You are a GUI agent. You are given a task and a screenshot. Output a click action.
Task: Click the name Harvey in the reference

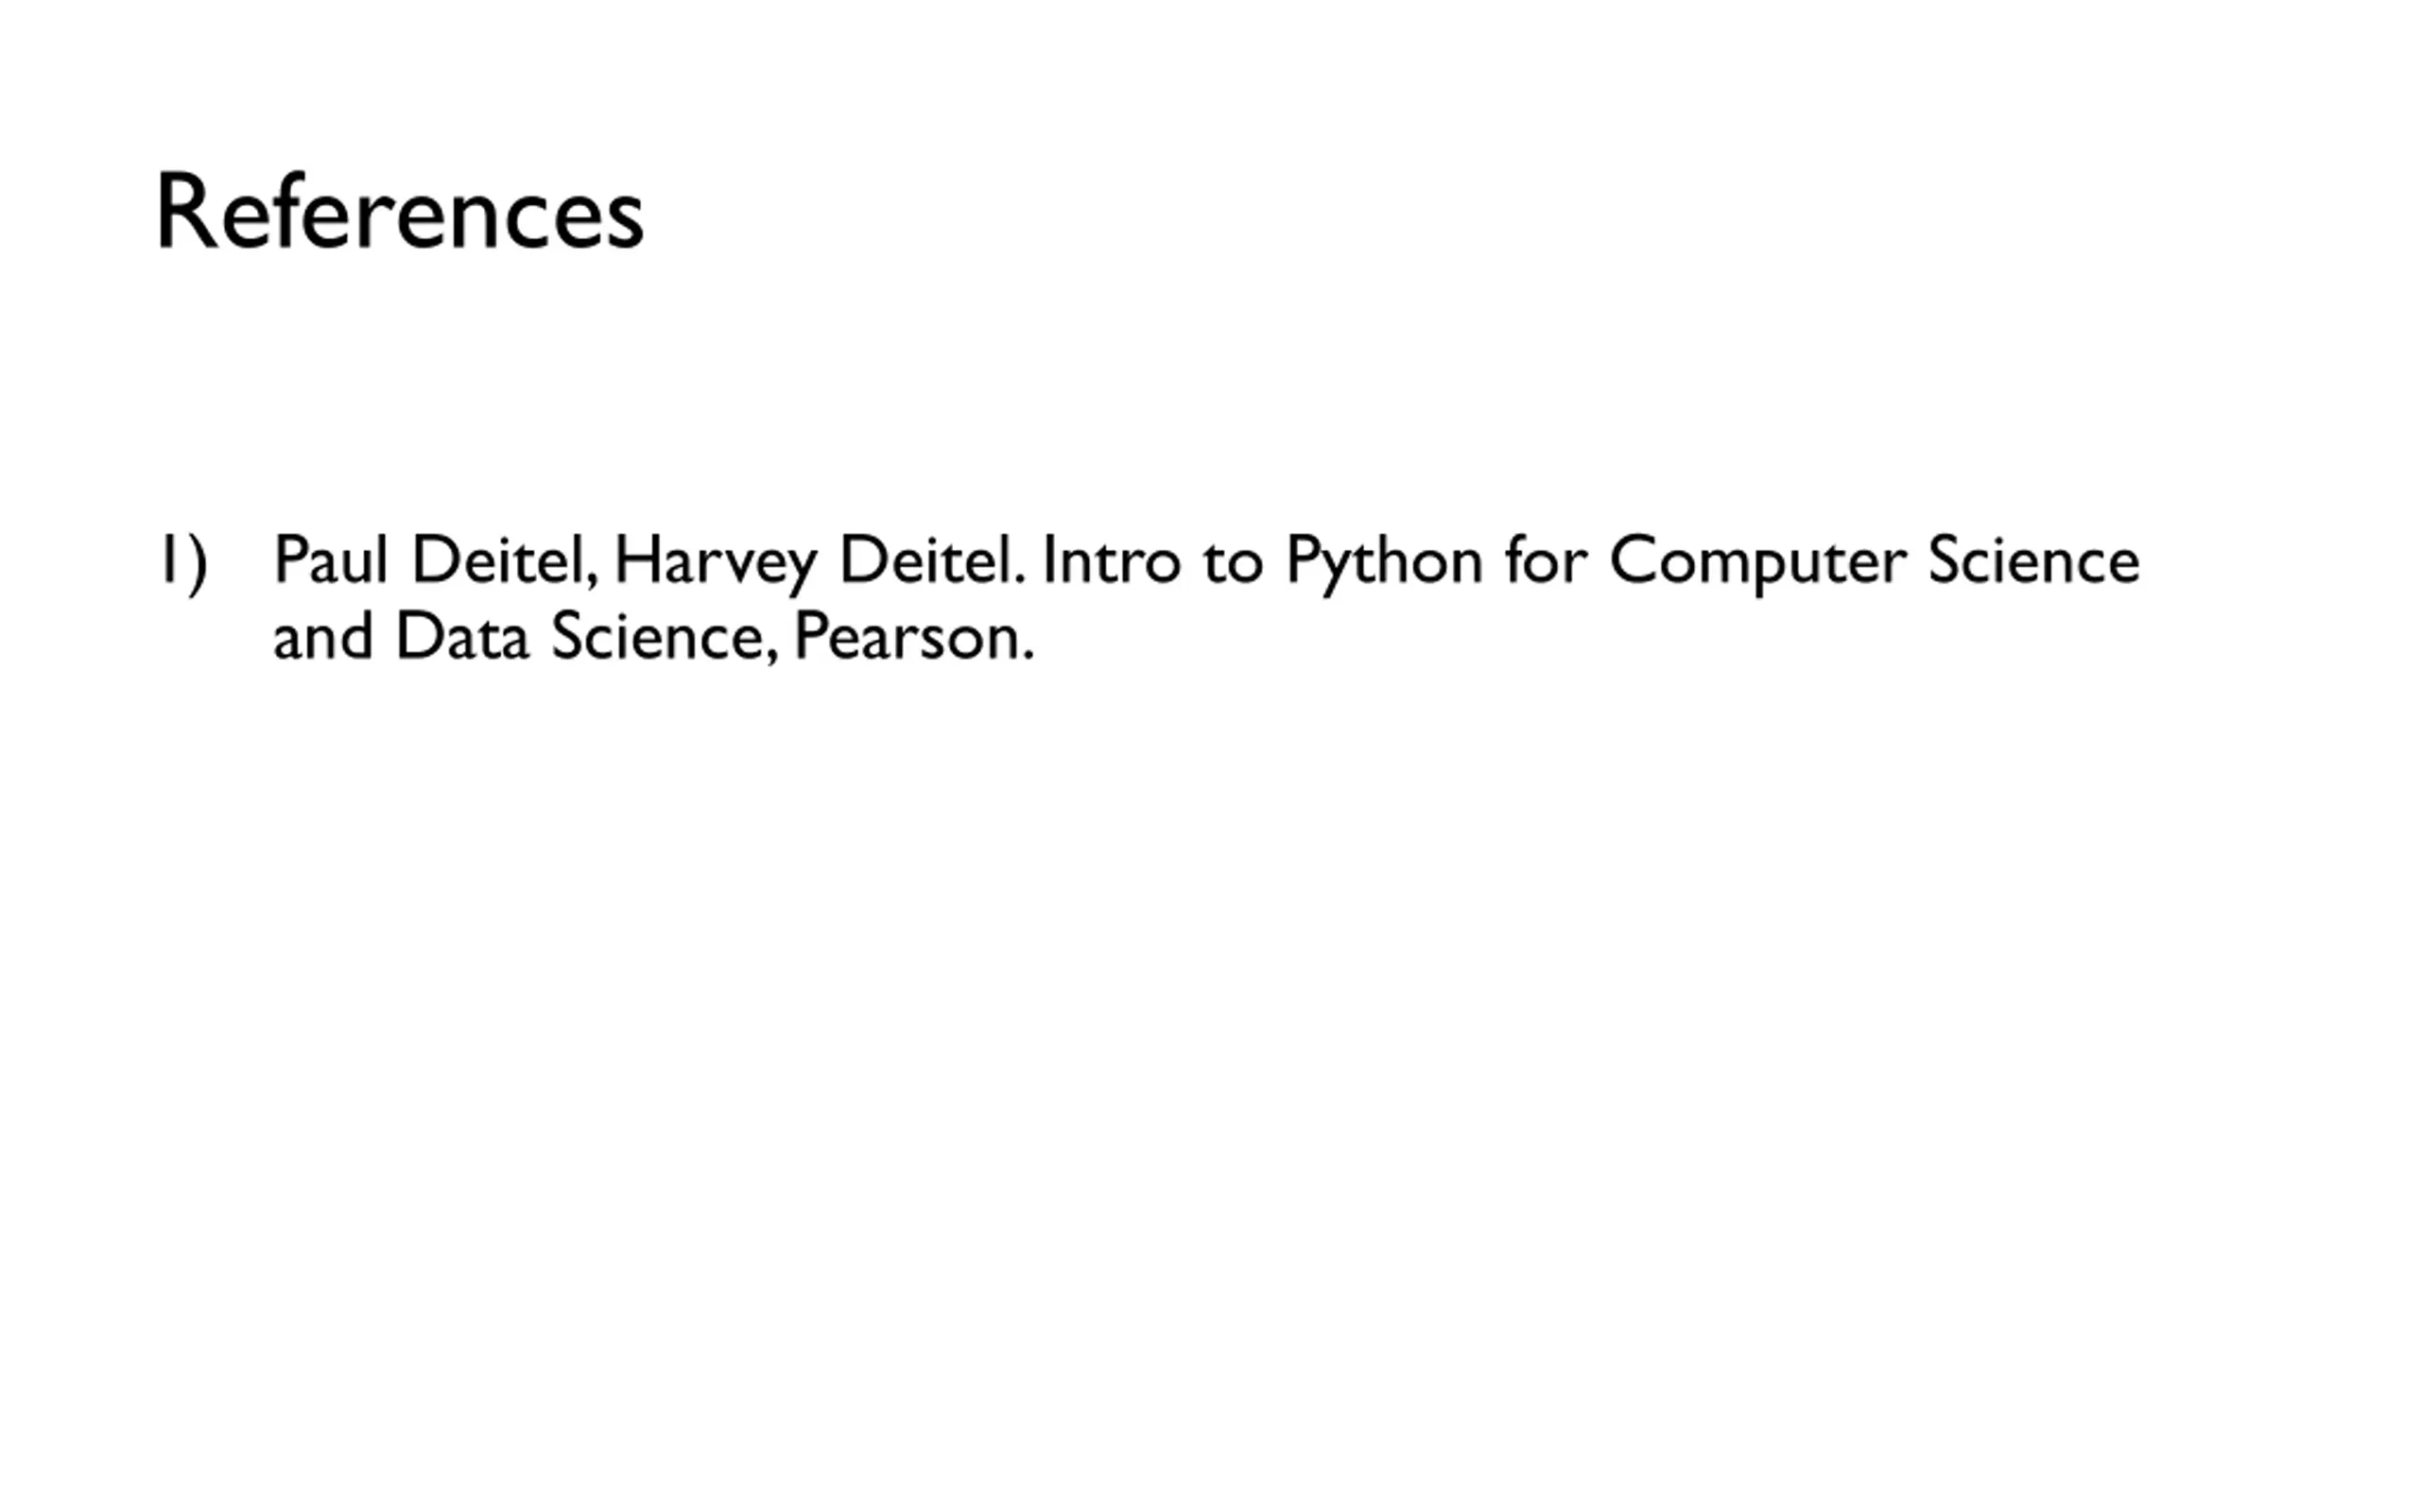tap(715, 562)
